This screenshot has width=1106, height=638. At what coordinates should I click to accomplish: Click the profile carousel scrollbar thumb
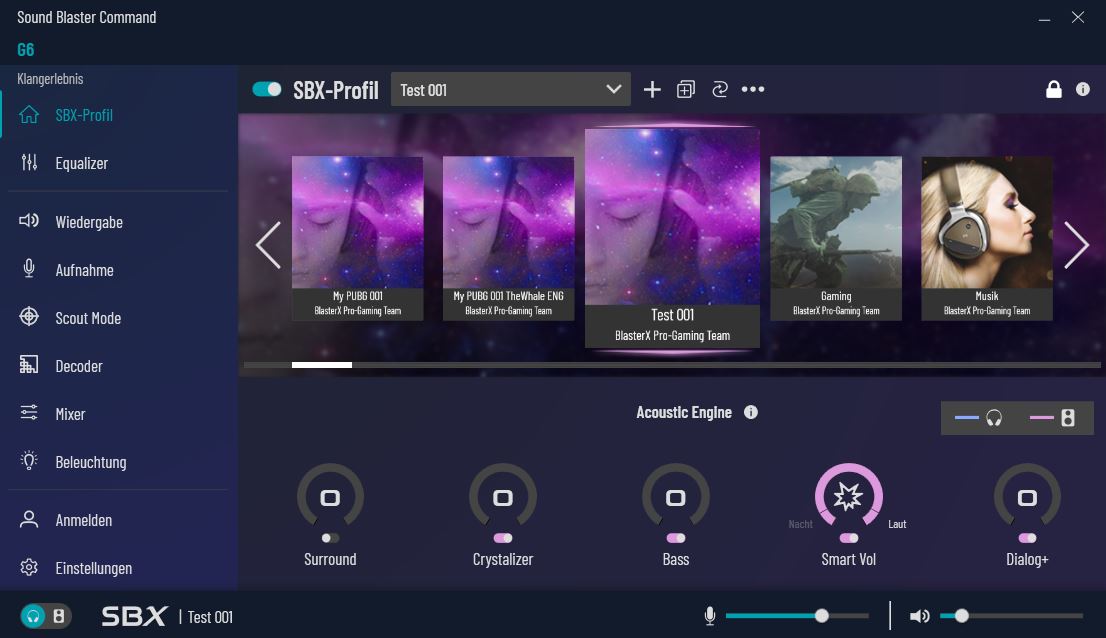click(x=322, y=365)
